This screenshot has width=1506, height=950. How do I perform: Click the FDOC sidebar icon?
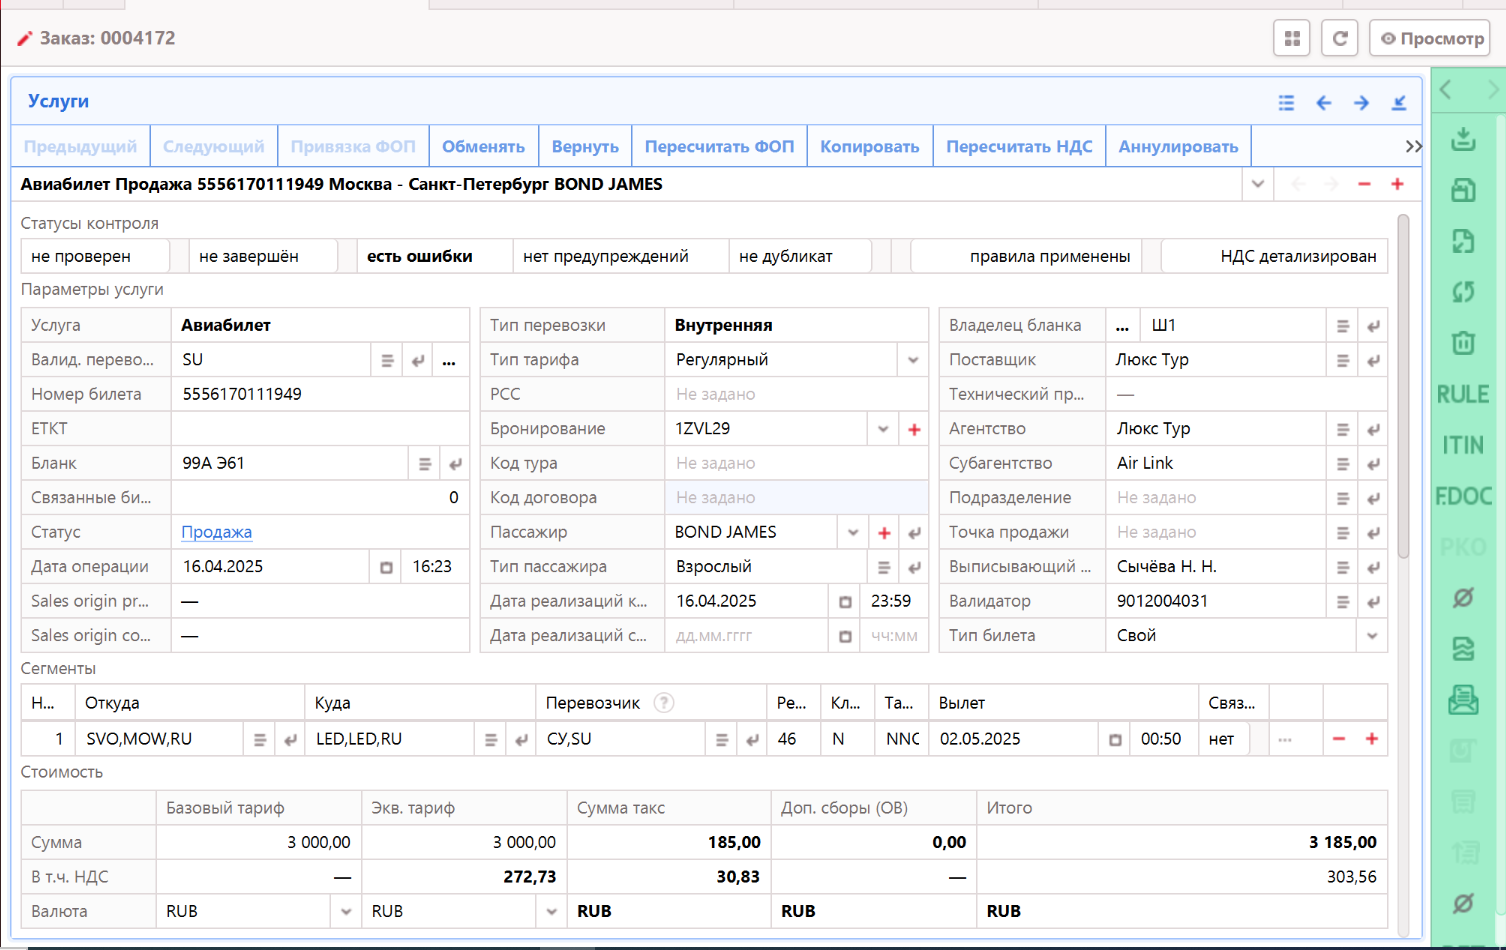(1463, 496)
